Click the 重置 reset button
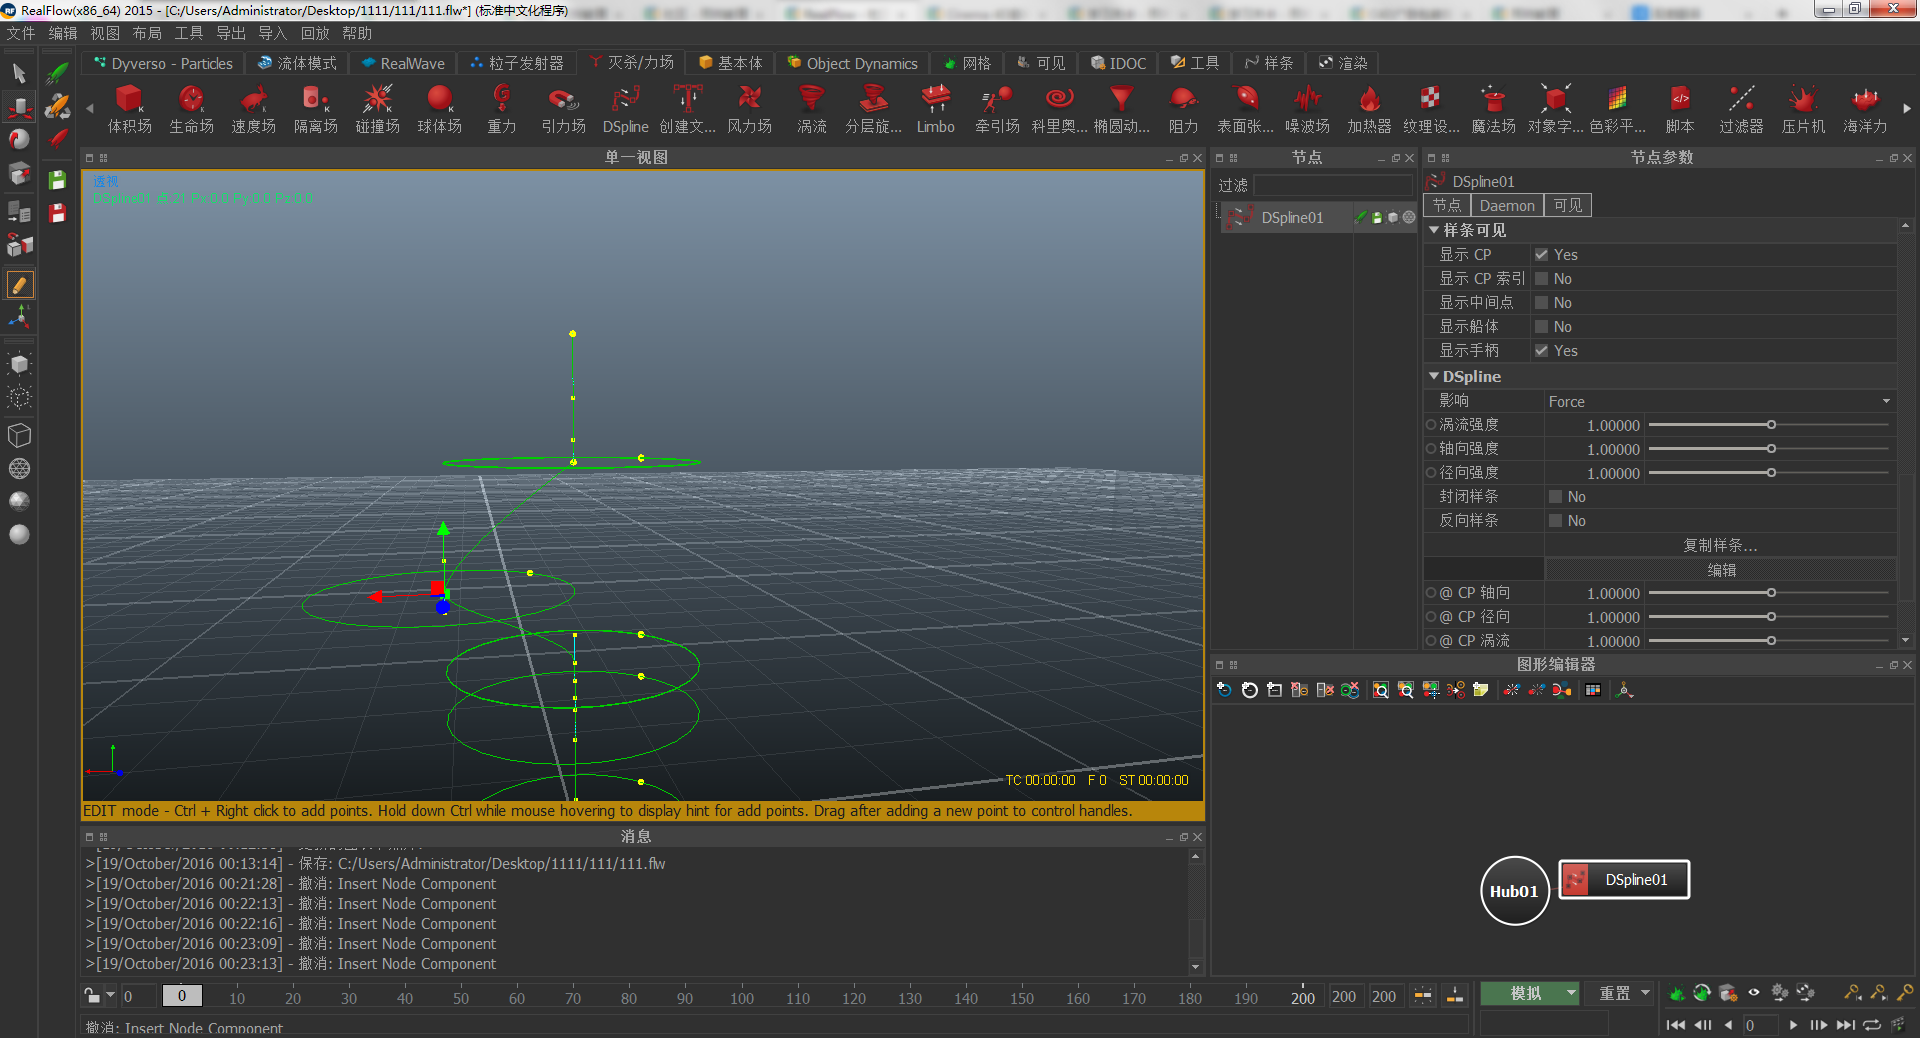The image size is (1920, 1038). click(x=1614, y=993)
